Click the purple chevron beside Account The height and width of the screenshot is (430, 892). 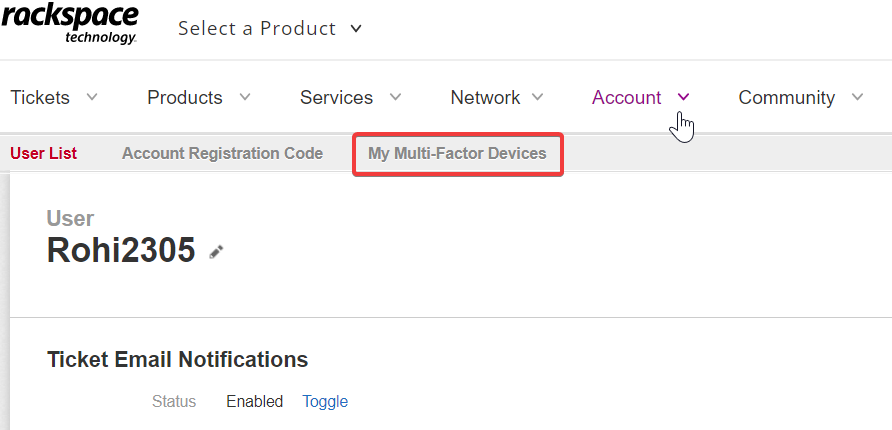684,97
